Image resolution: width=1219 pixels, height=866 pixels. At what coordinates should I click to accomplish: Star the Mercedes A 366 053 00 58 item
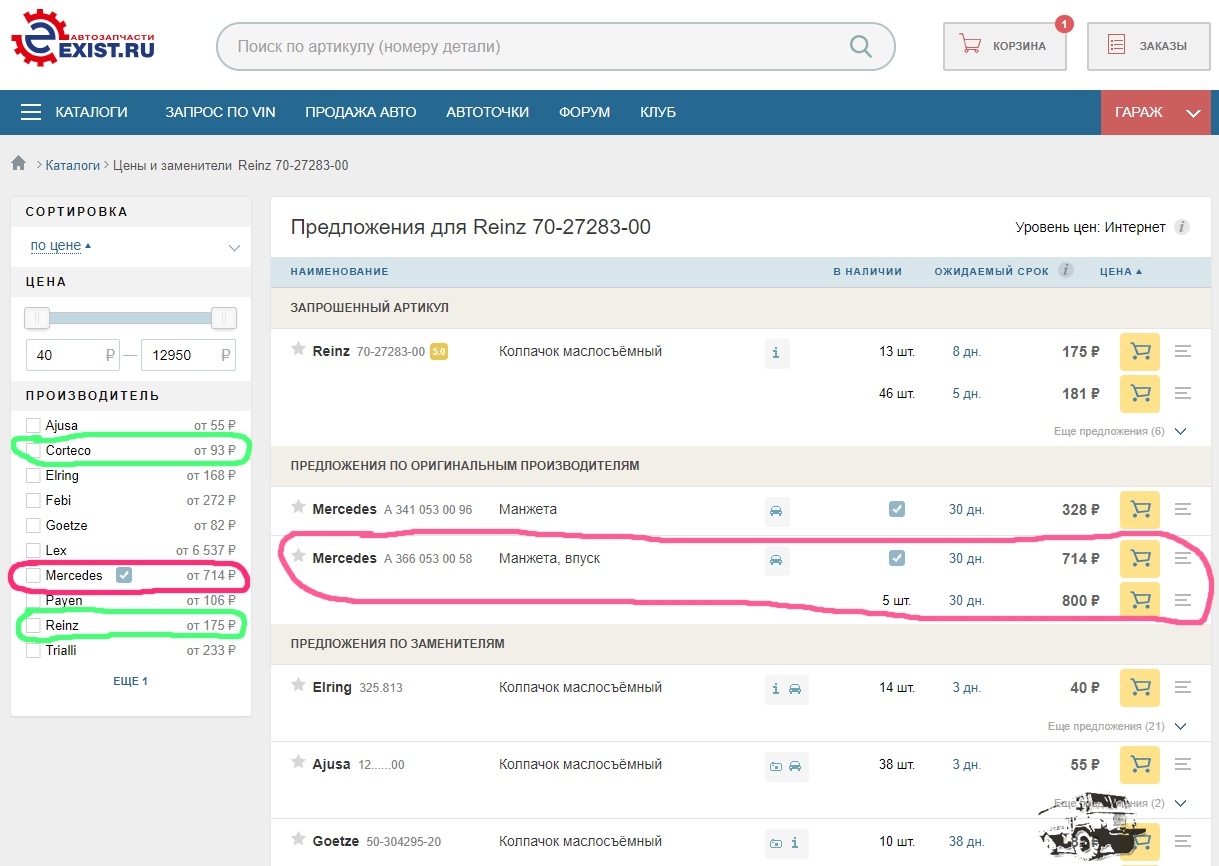(298, 556)
